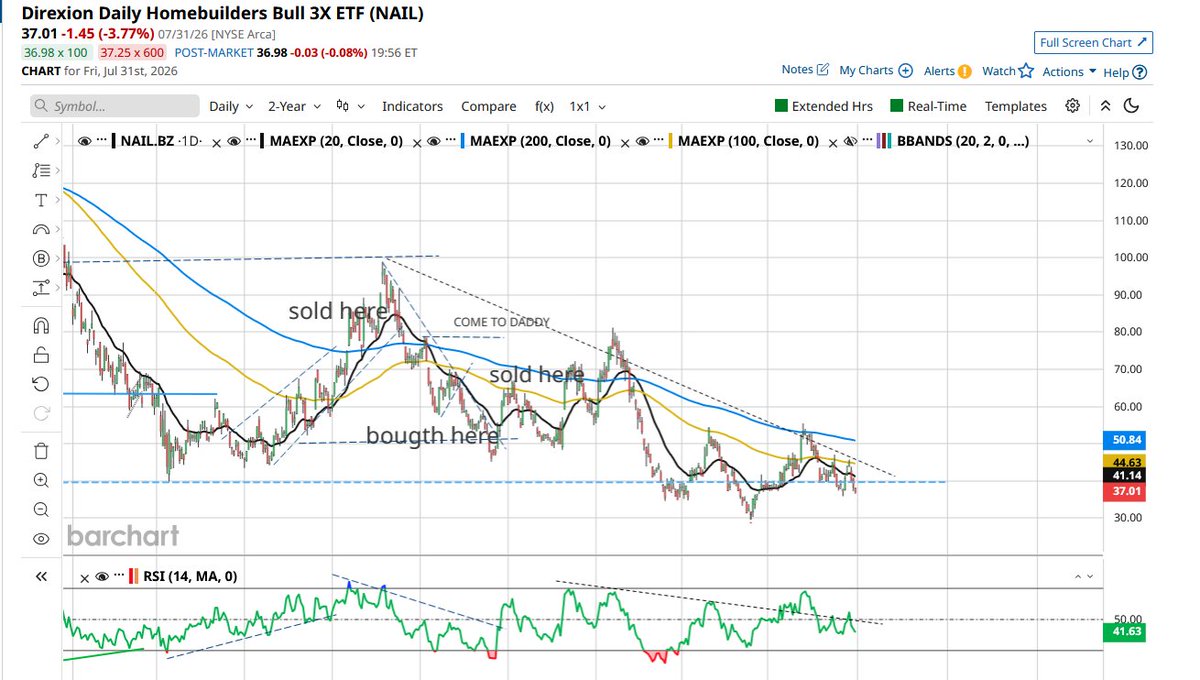This screenshot has width=1200, height=680.
Task: Click the MAEXP 100 yellow color swatch
Action: (x=671, y=142)
